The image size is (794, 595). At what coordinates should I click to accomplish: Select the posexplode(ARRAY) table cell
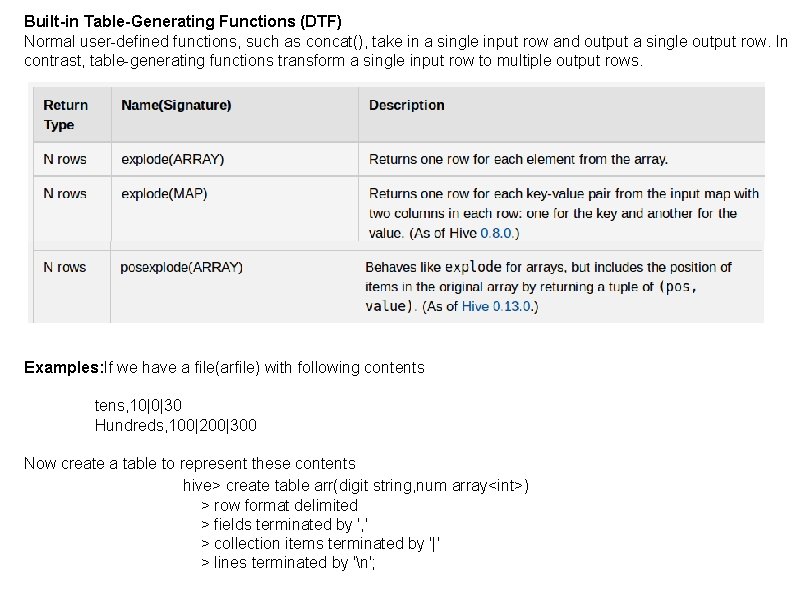click(x=181, y=267)
